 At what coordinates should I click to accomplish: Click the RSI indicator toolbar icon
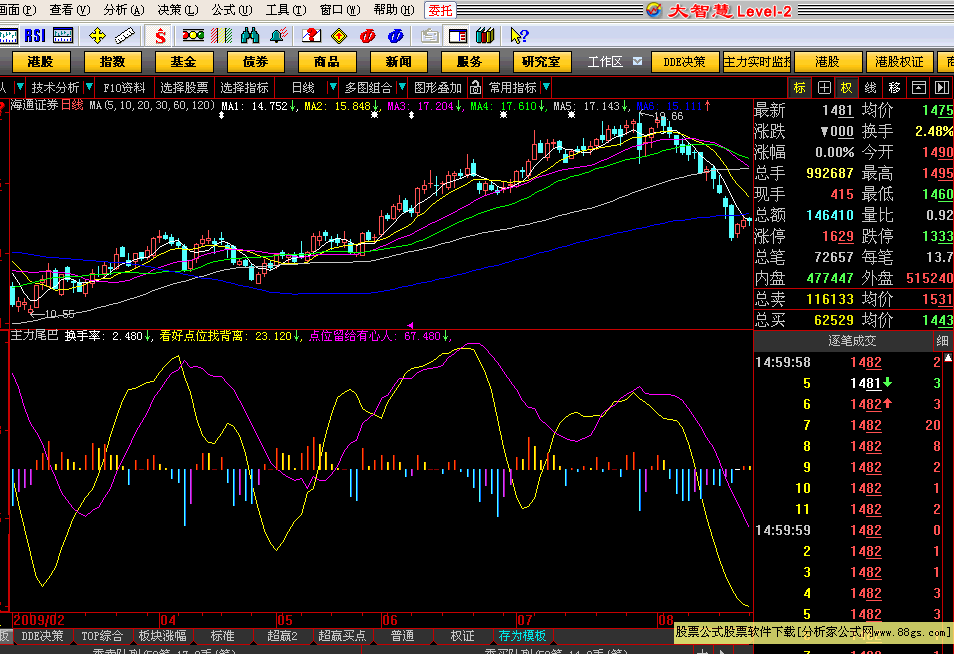pos(35,36)
